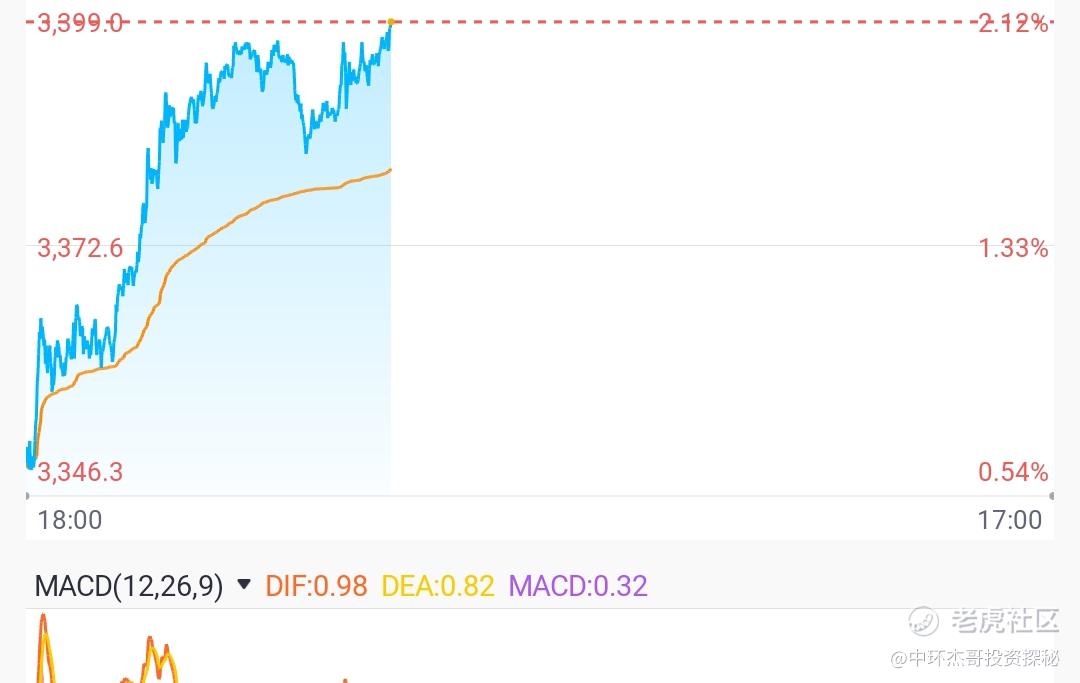1080x683 pixels.
Task: Click the Tiger community logo icon
Action: [923, 621]
